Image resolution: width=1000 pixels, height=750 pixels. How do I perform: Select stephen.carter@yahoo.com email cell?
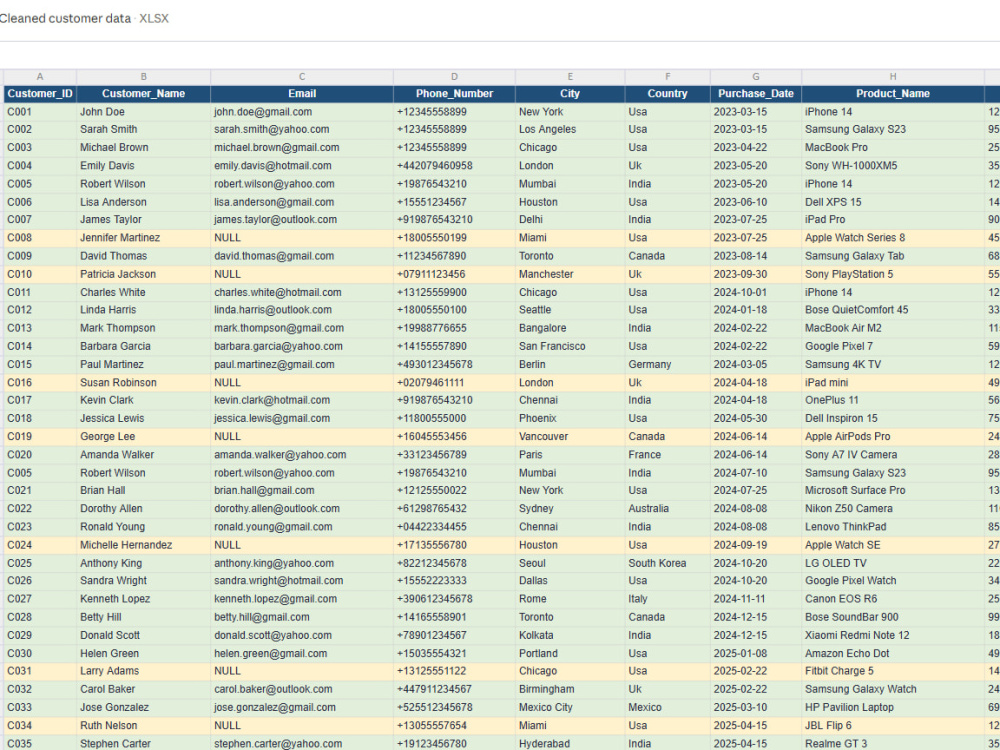coord(302,743)
